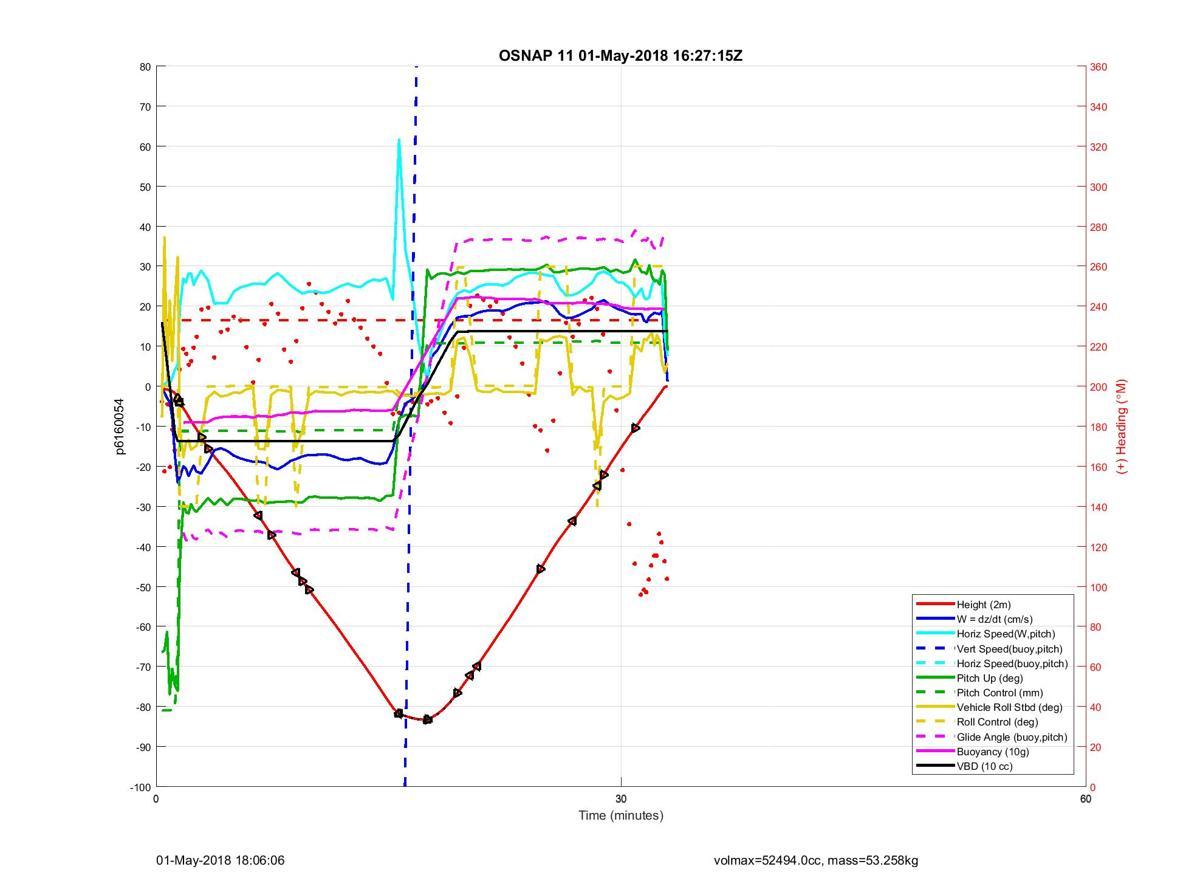
Task: Click the footer text "volmax=52494.0cc, mass=53.258kg"
Action: click(x=816, y=860)
